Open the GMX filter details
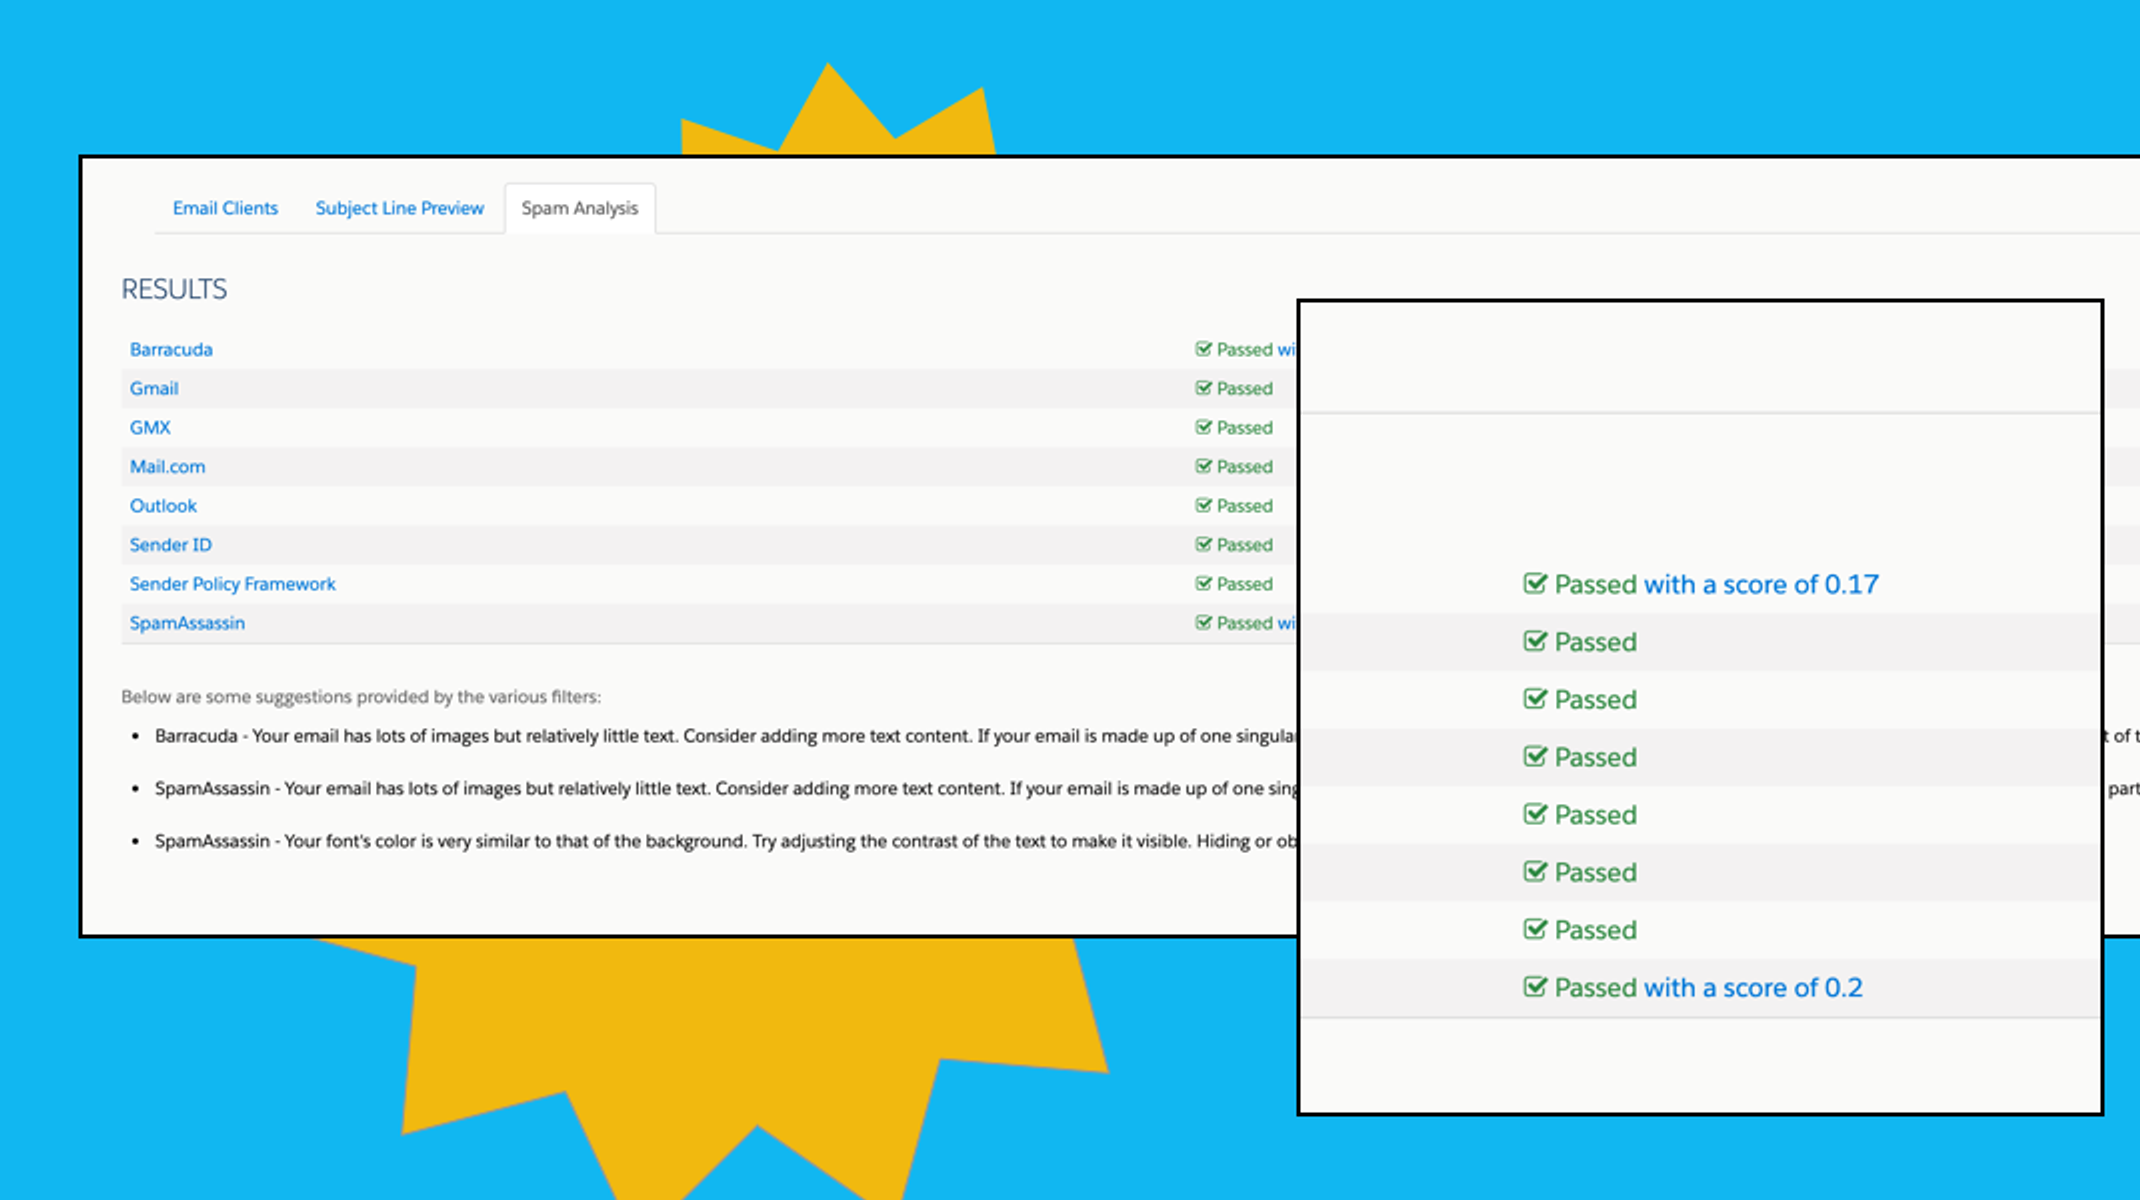The height and width of the screenshot is (1200, 2140). (x=150, y=427)
